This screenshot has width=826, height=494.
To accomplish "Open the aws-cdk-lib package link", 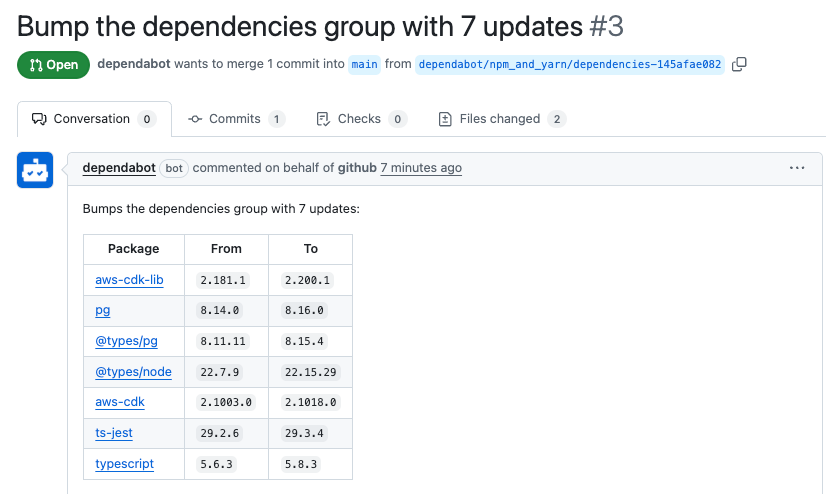I will pos(129,280).
